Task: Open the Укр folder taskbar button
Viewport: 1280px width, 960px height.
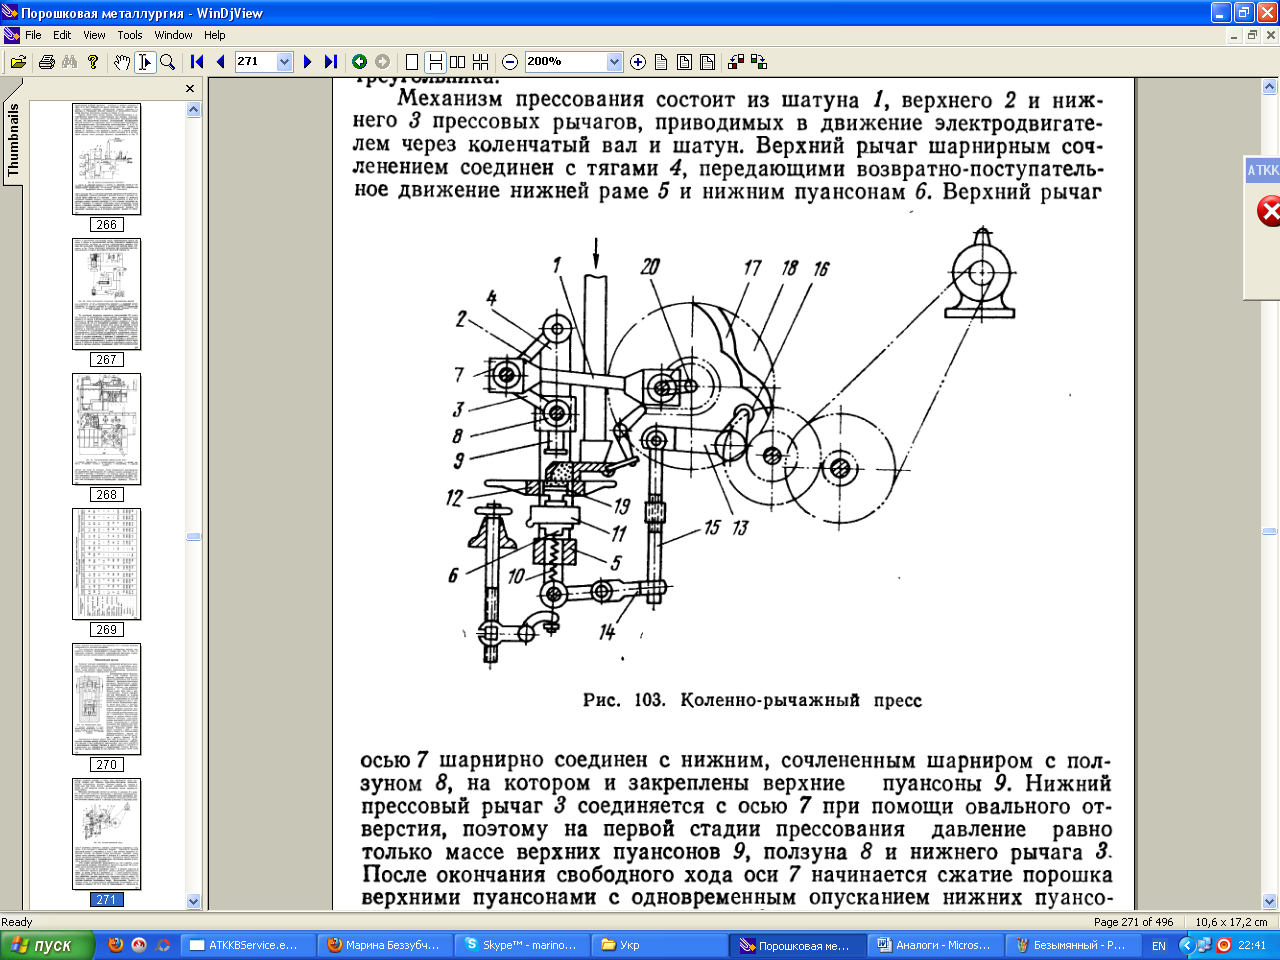Action: point(659,945)
